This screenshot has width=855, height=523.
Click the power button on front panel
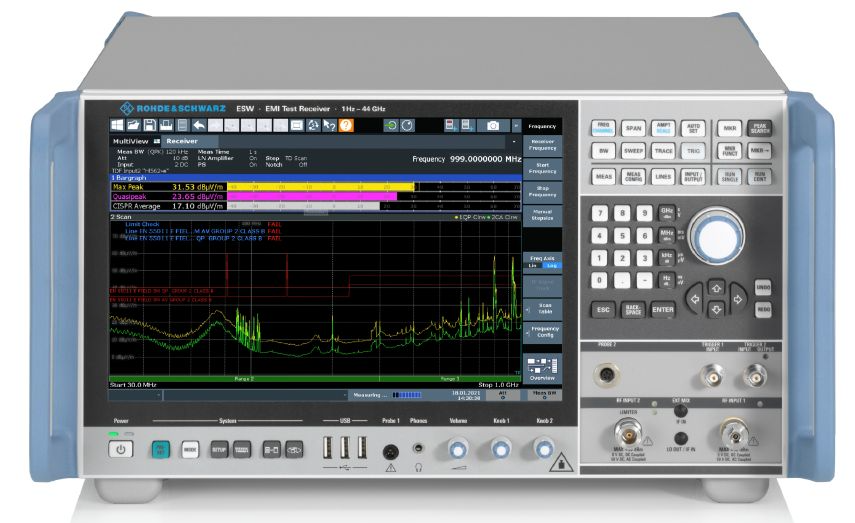click(x=121, y=449)
